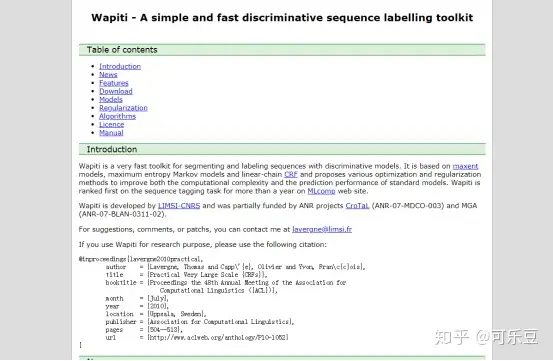Click the lavergne@limsi.fr email link
Screen dimensions: 553x361
(322, 229)
